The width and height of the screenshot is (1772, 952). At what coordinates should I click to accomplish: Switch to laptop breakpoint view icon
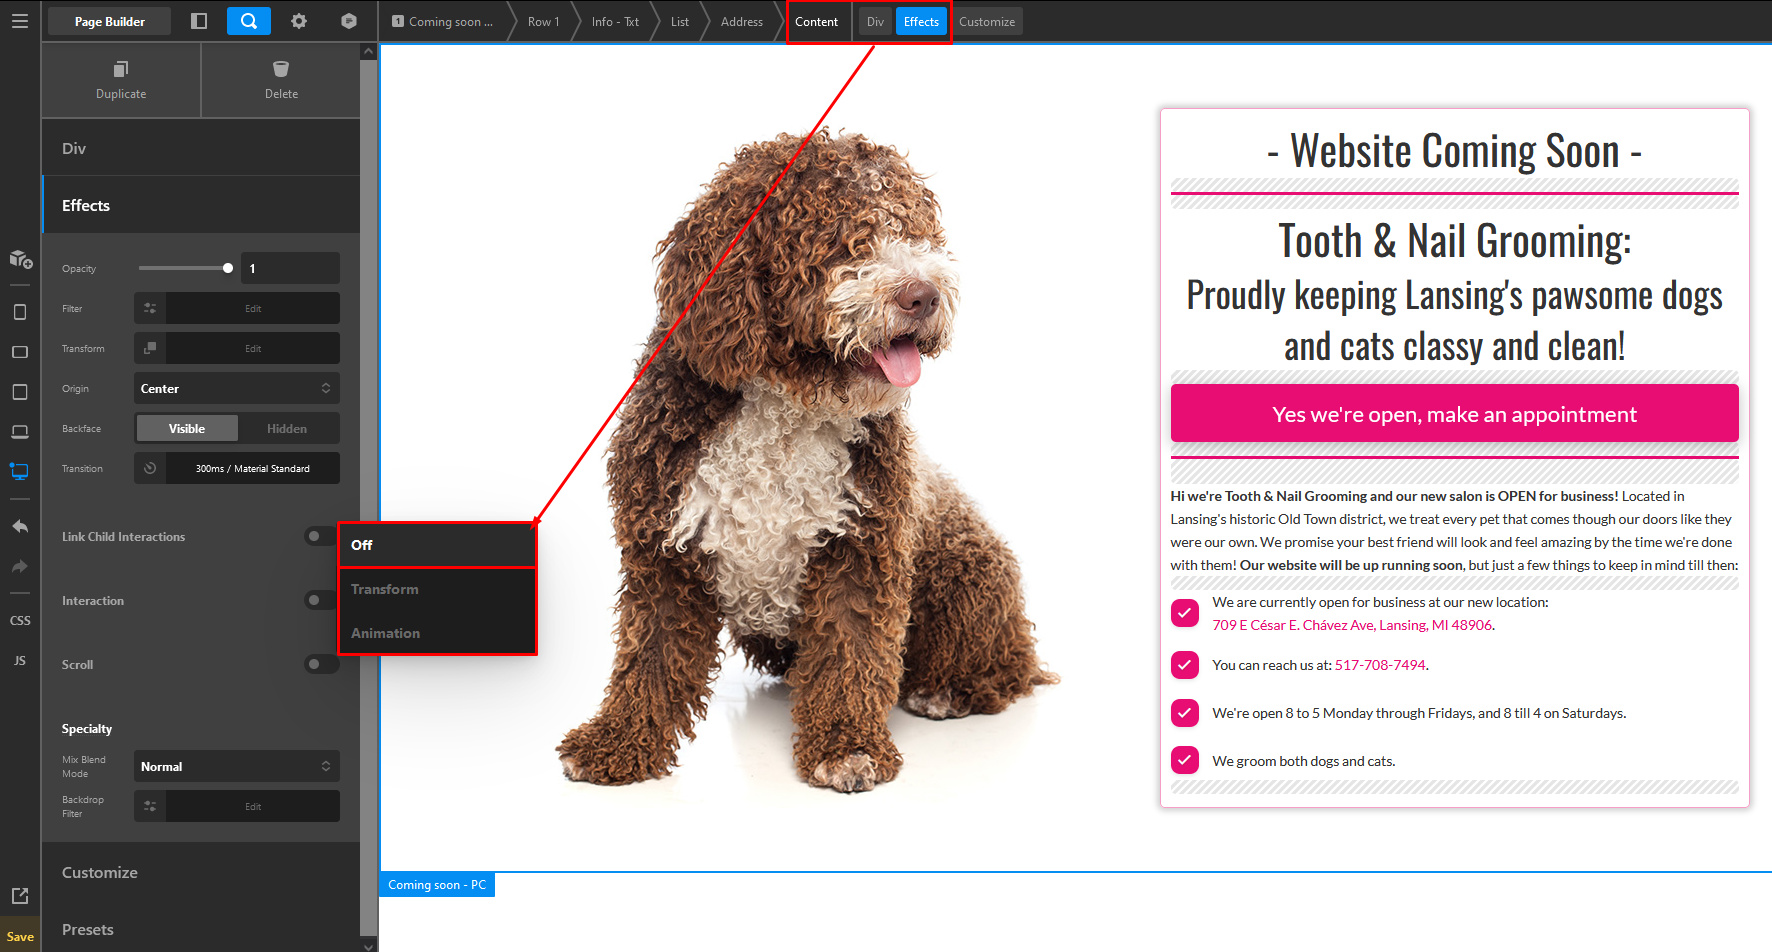coord(20,432)
